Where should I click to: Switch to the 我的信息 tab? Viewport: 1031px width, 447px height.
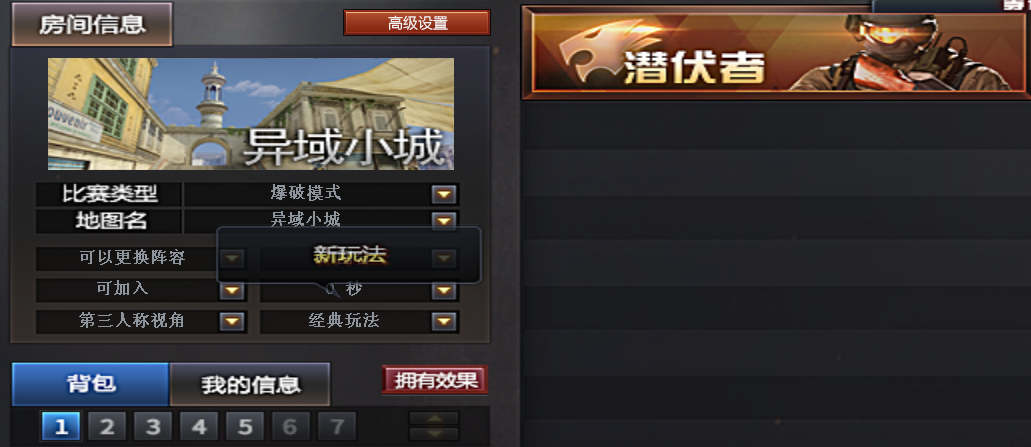[x=250, y=384]
